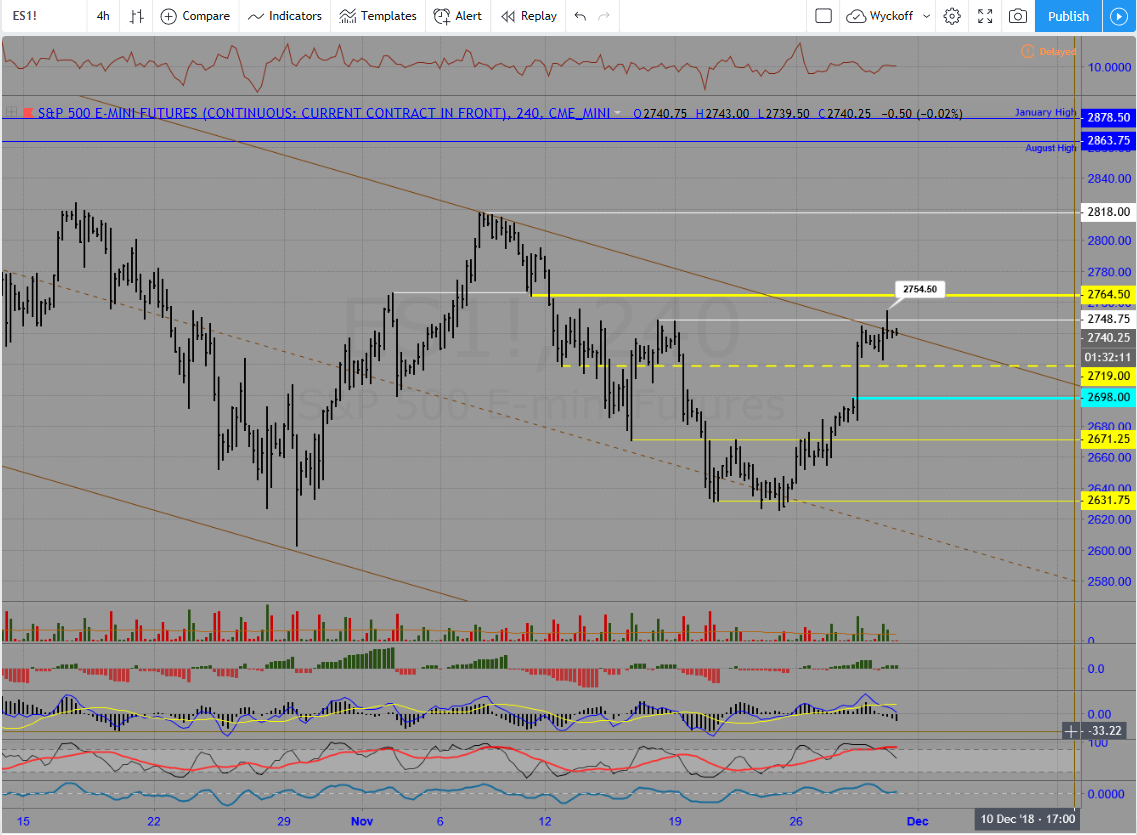Open the 4h timeframe selector
The image size is (1137, 835).
(x=103, y=16)
